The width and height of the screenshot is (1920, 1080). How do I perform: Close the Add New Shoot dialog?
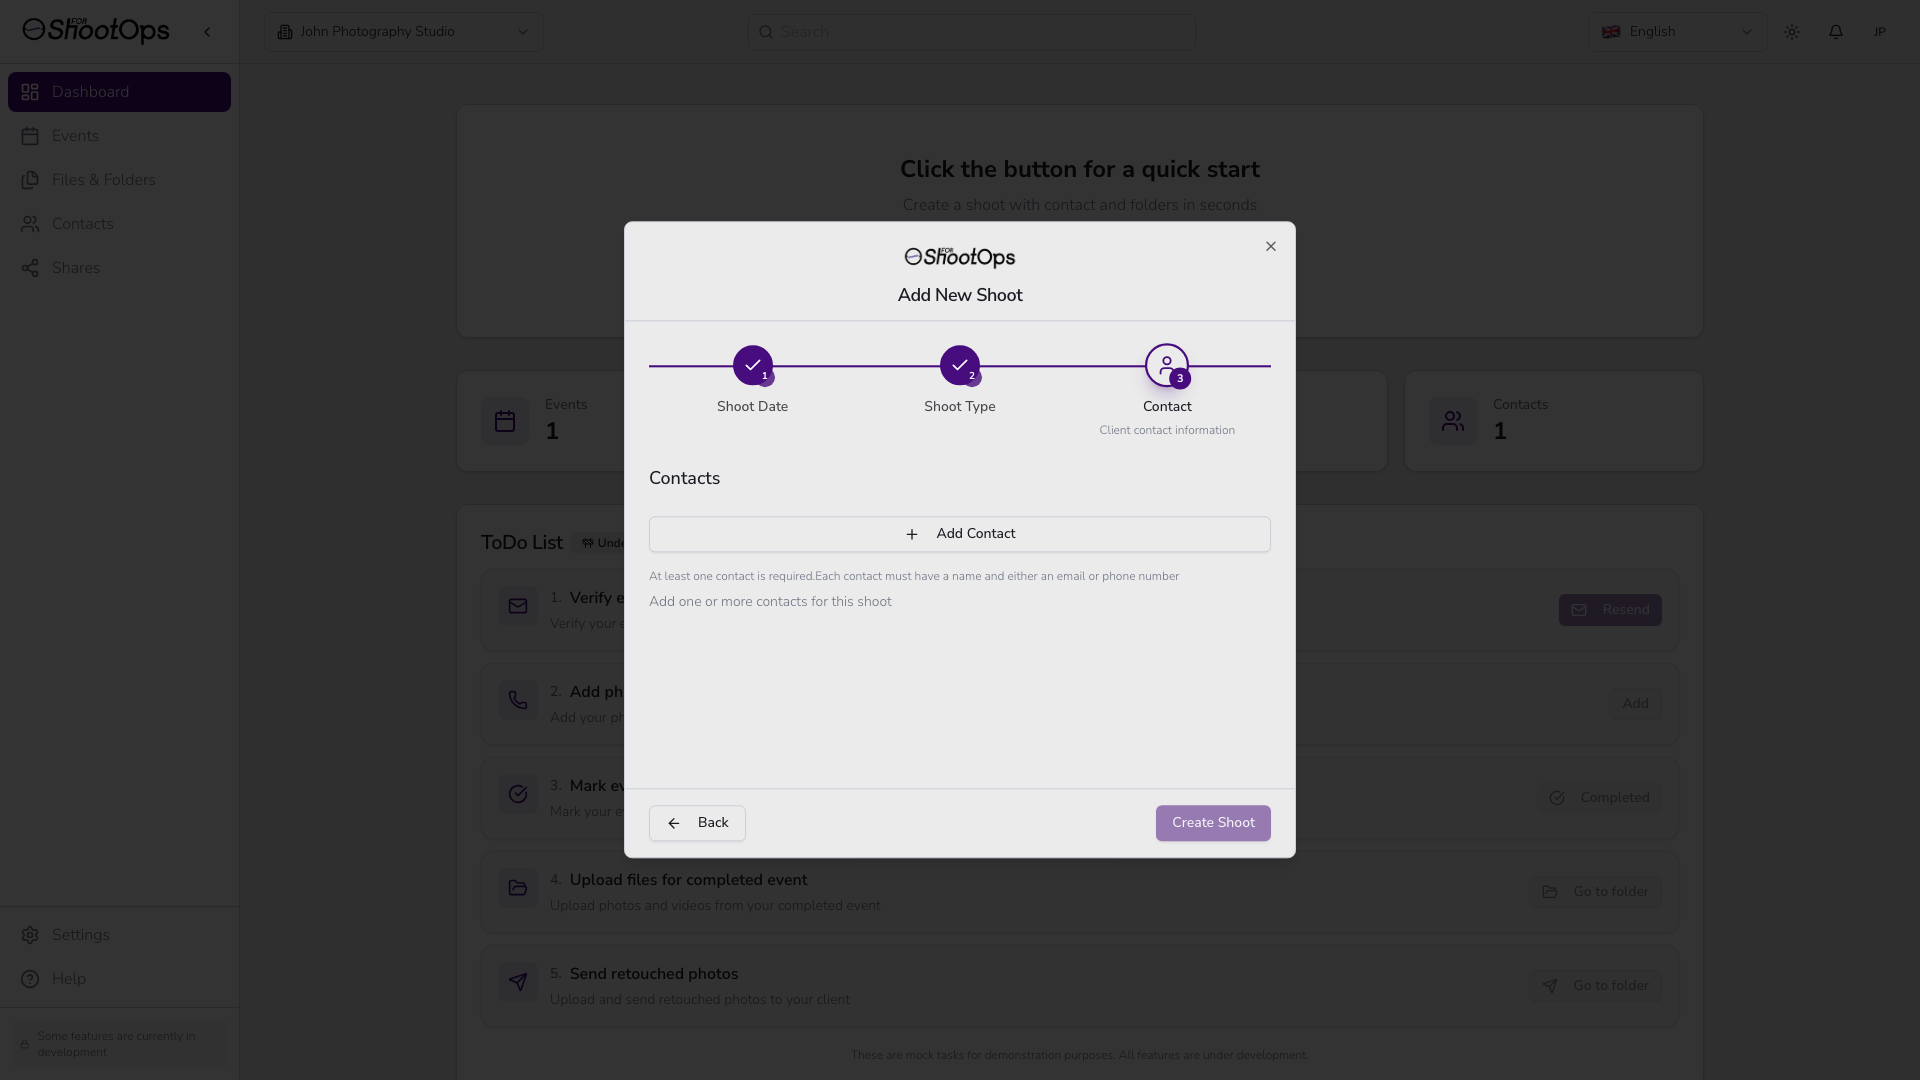(x=1270, y=247)
